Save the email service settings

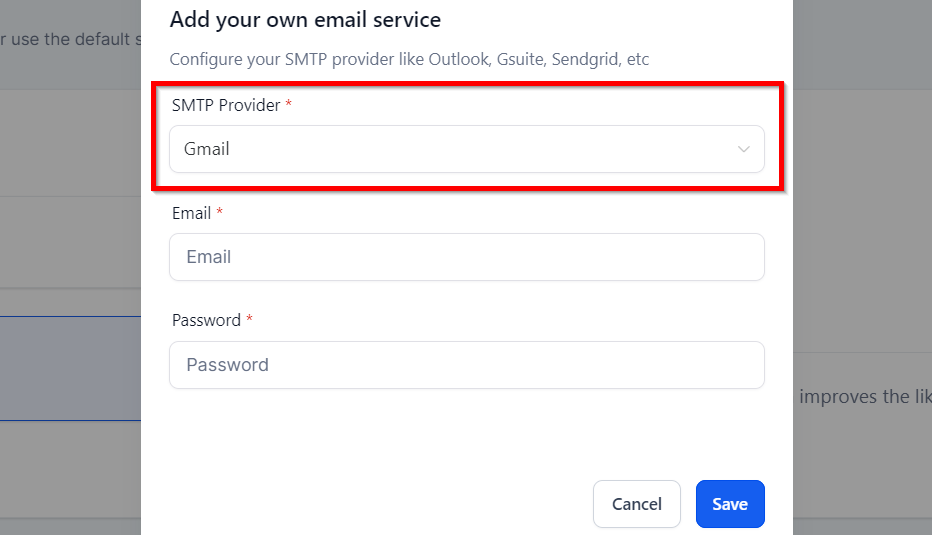tap(729, 504)
